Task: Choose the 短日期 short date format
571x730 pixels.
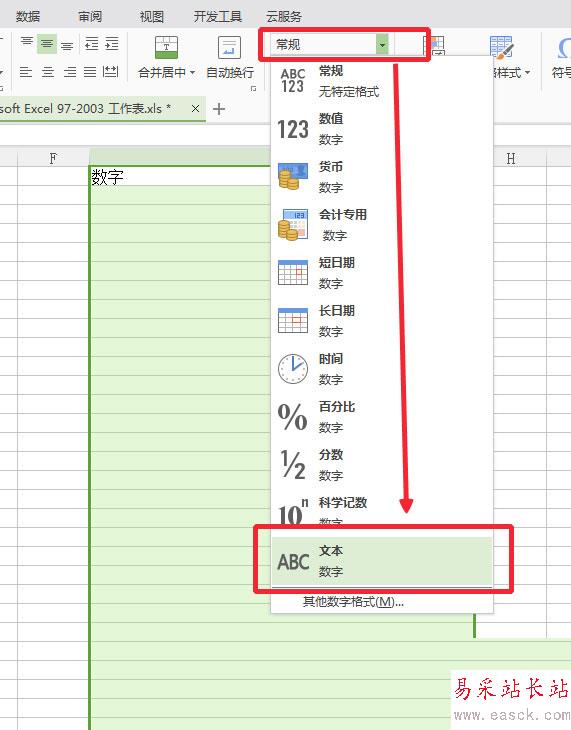Action: click(382, 273)
